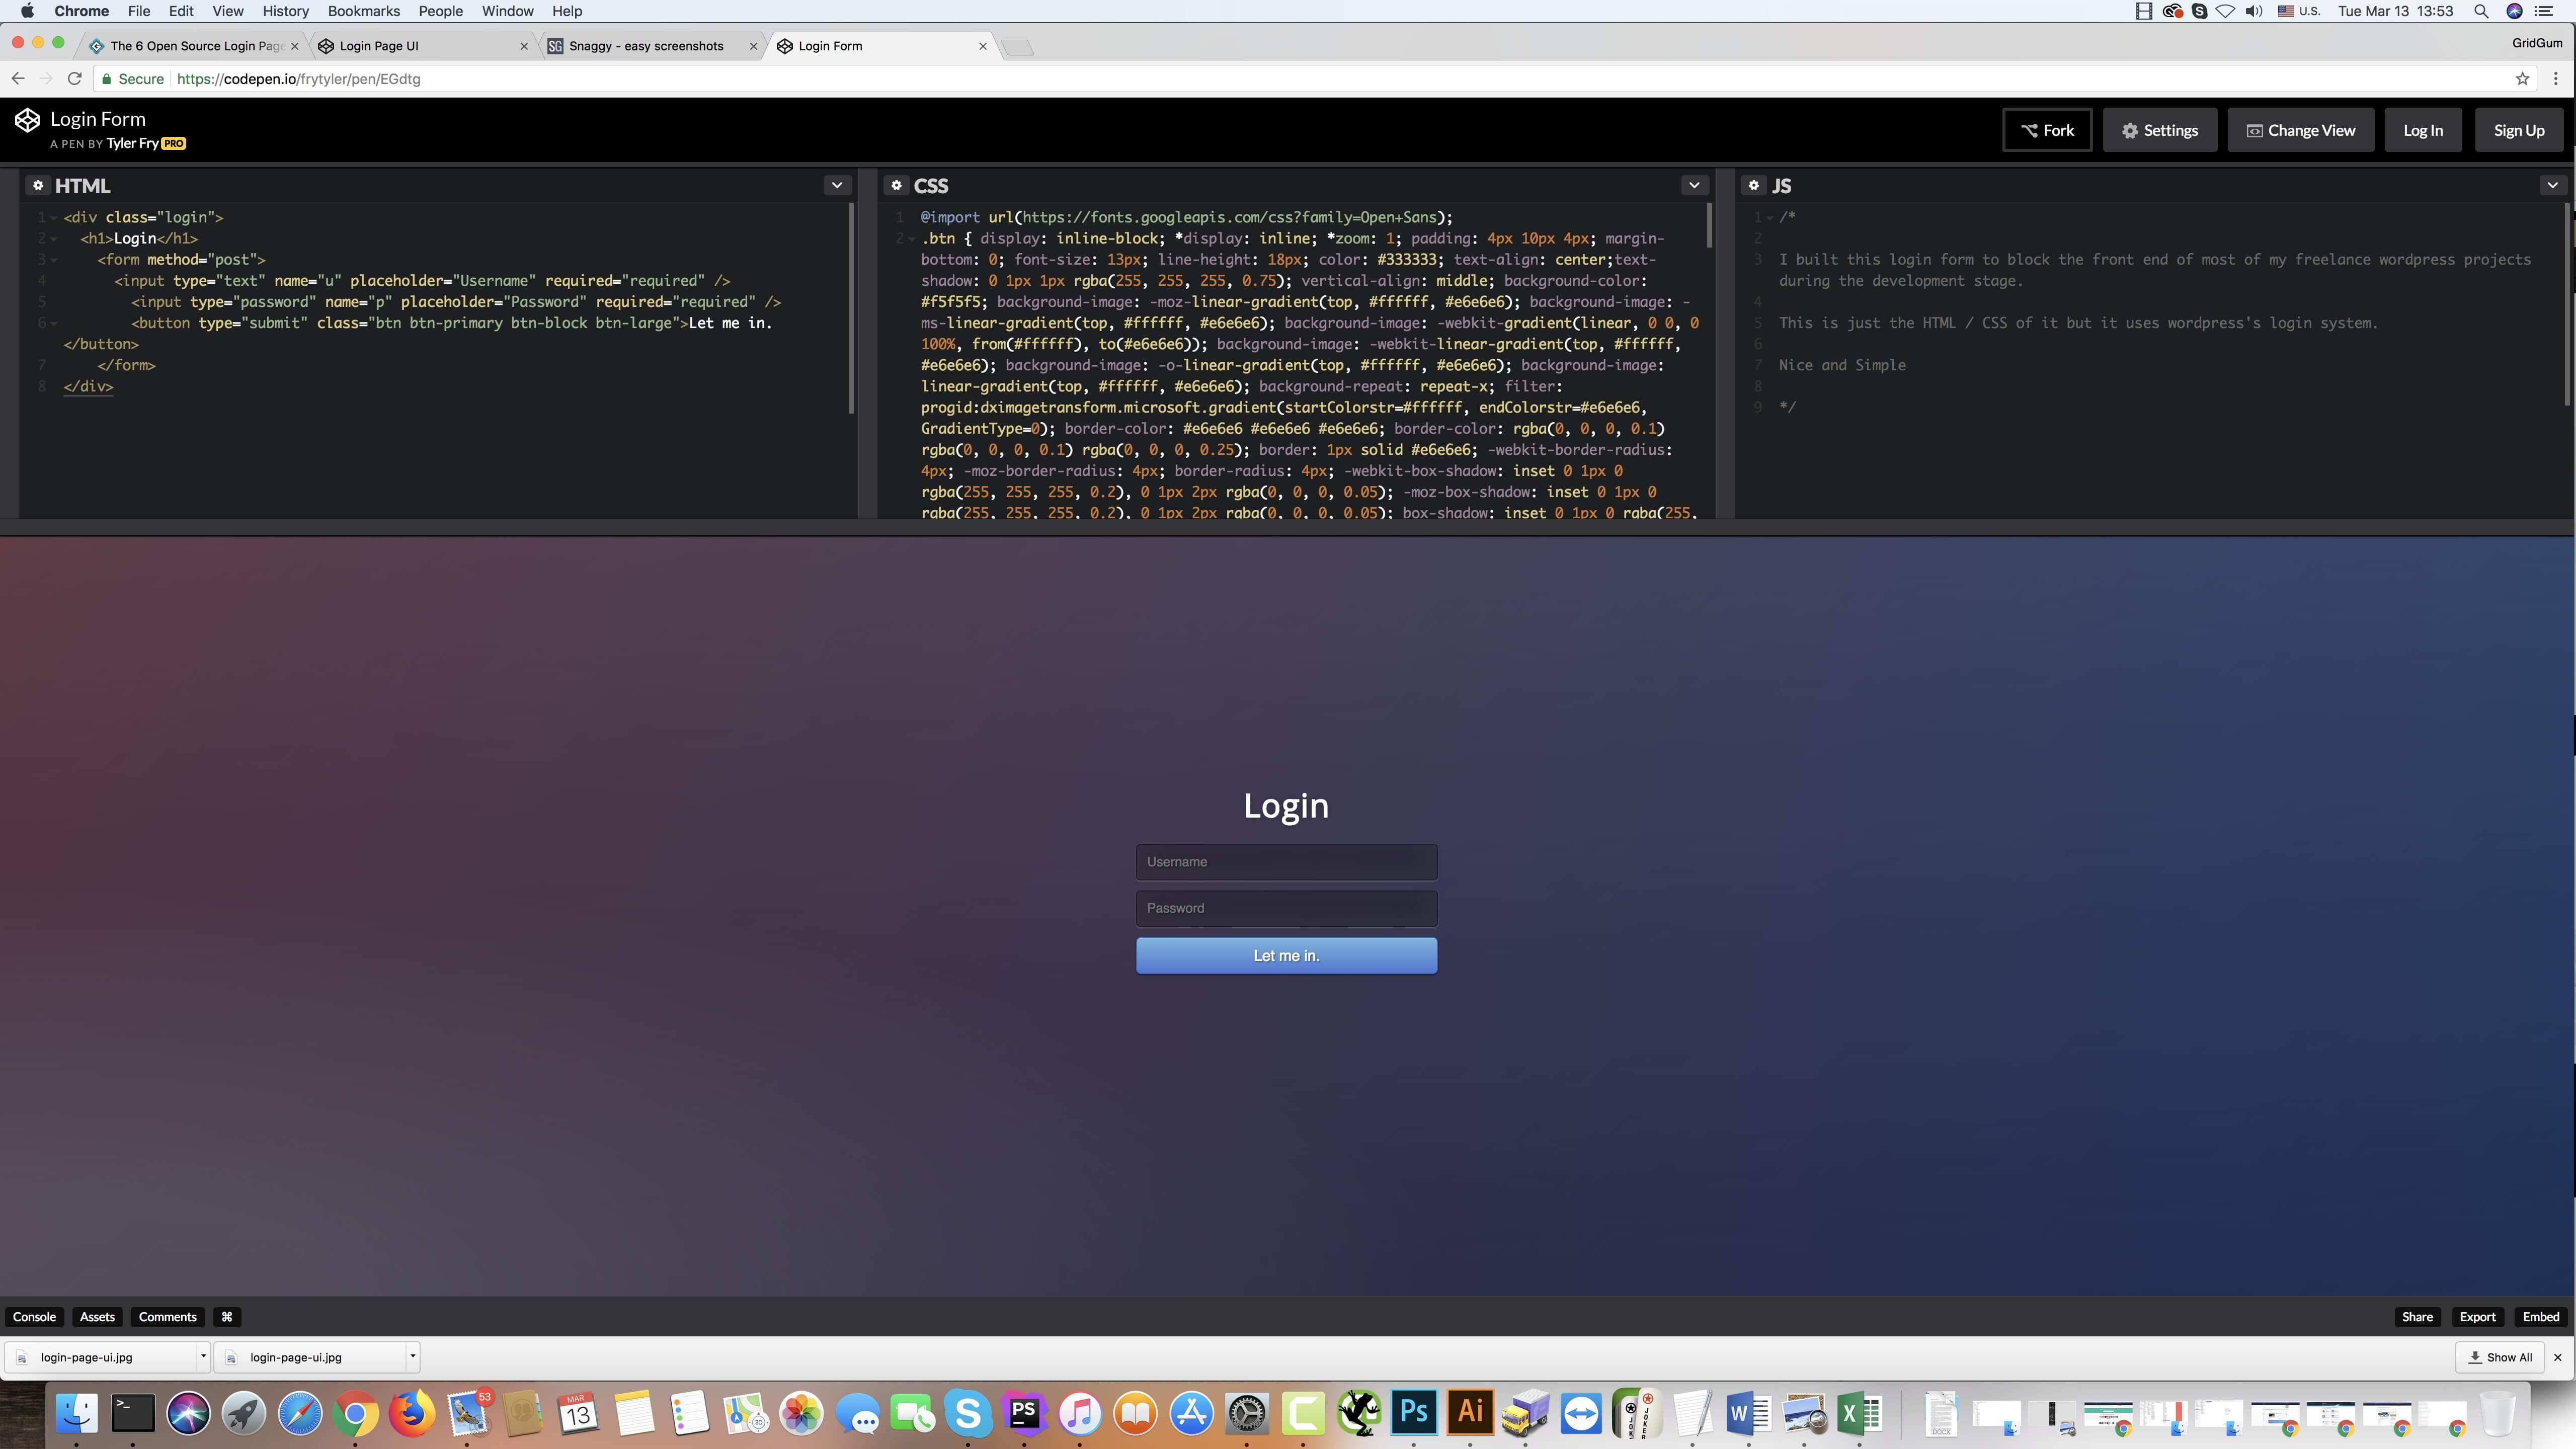Click the Export button
2576x1449 pixels.
(2477, 1317)
